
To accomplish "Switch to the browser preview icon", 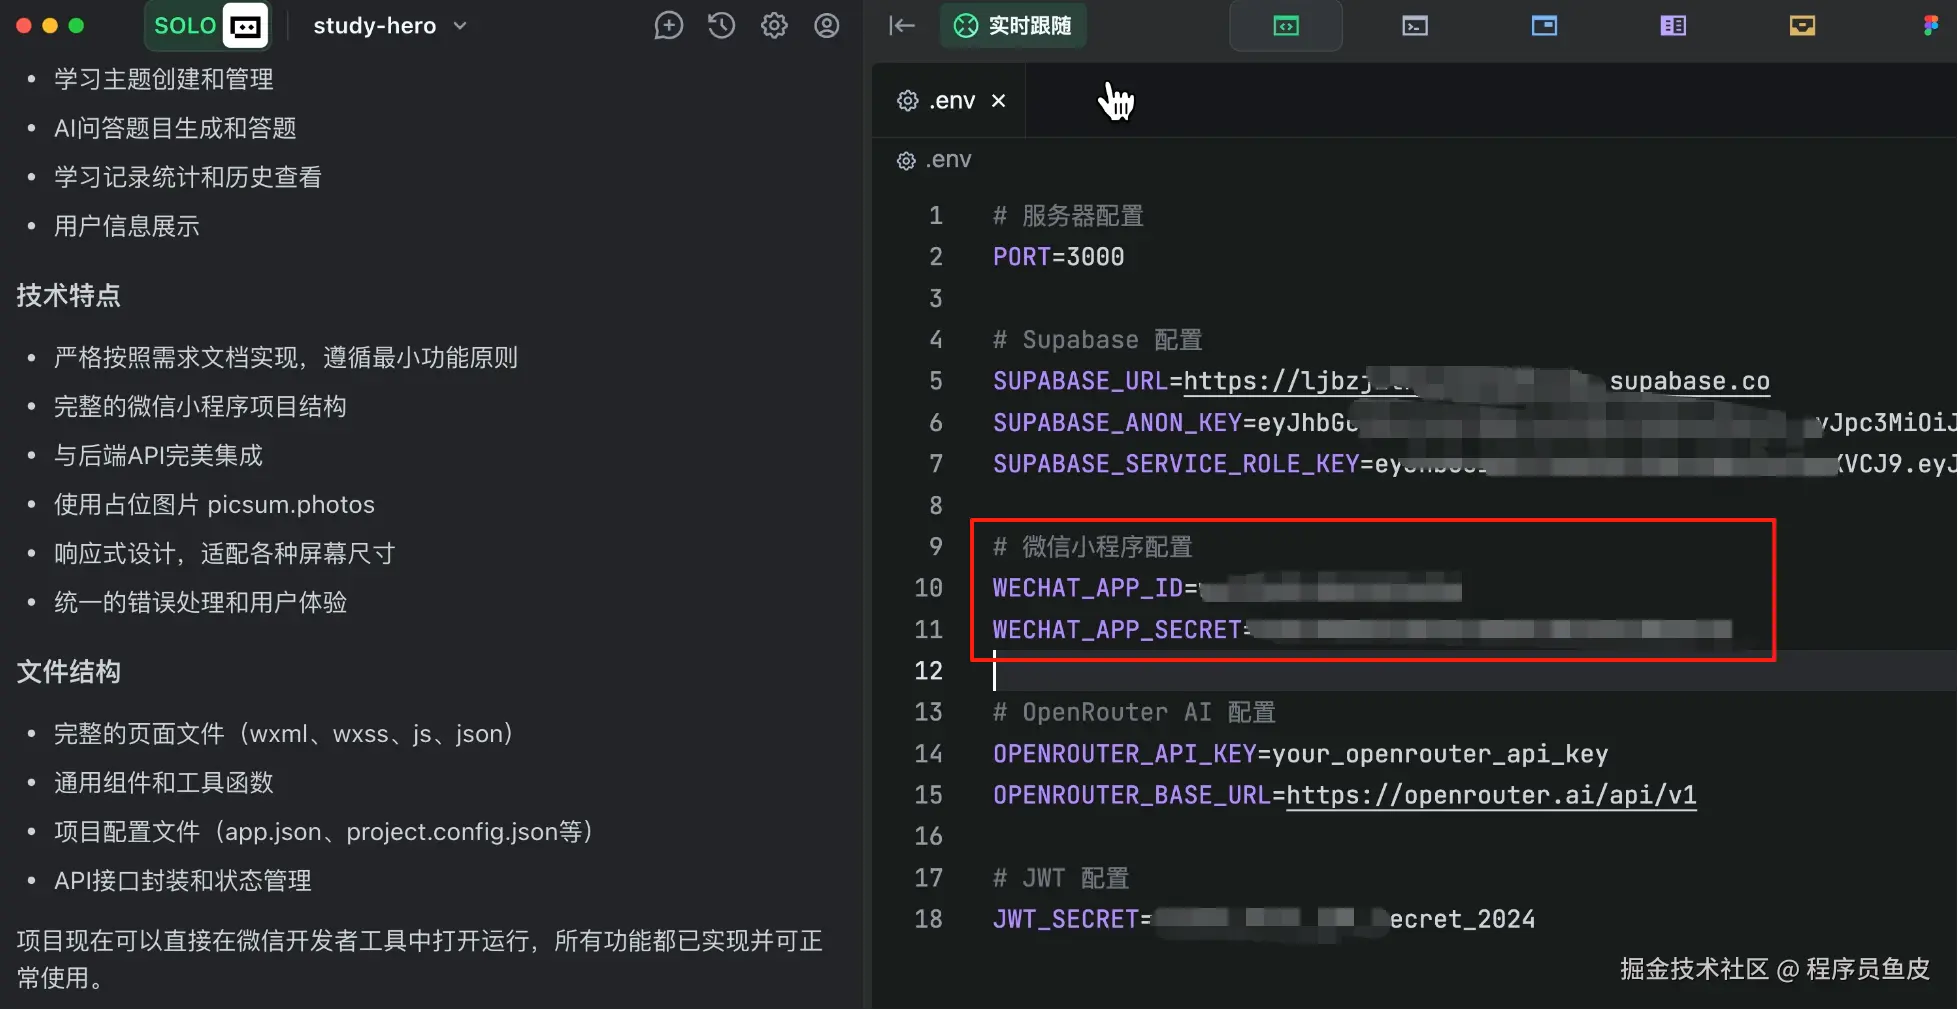I will tap(1544, 26).
